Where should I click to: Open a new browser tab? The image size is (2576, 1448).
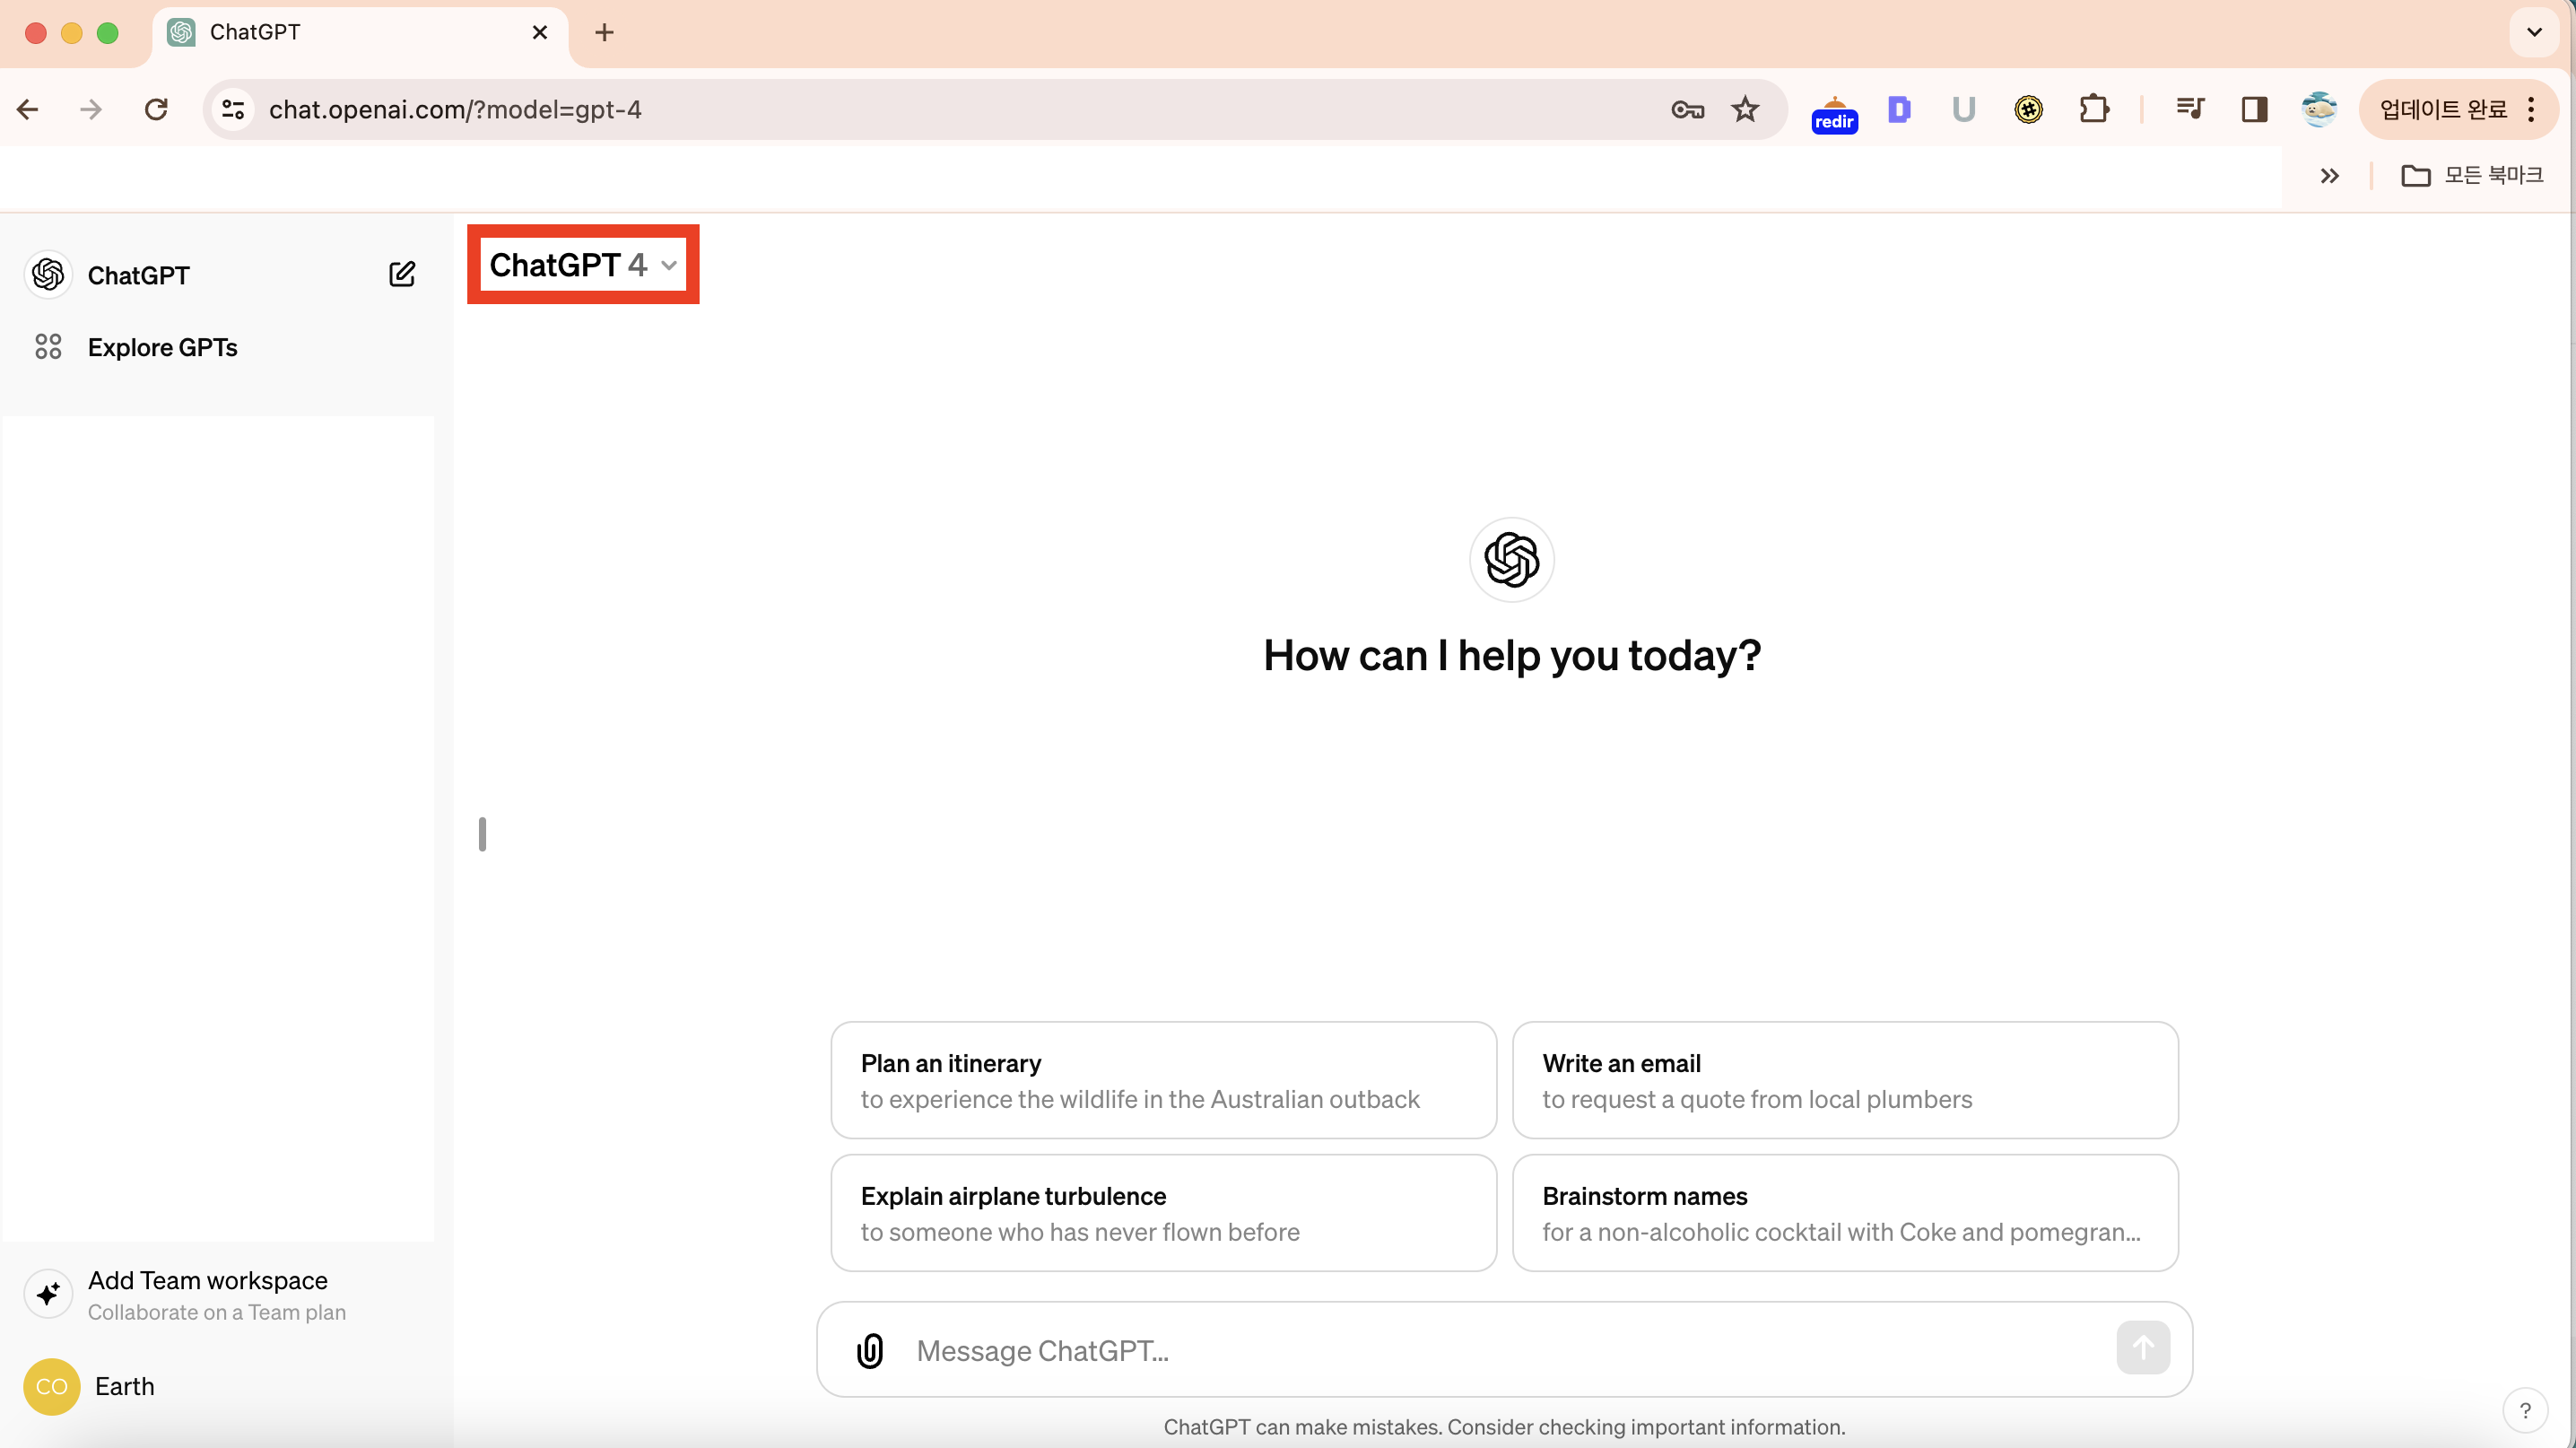pos(604,32)
